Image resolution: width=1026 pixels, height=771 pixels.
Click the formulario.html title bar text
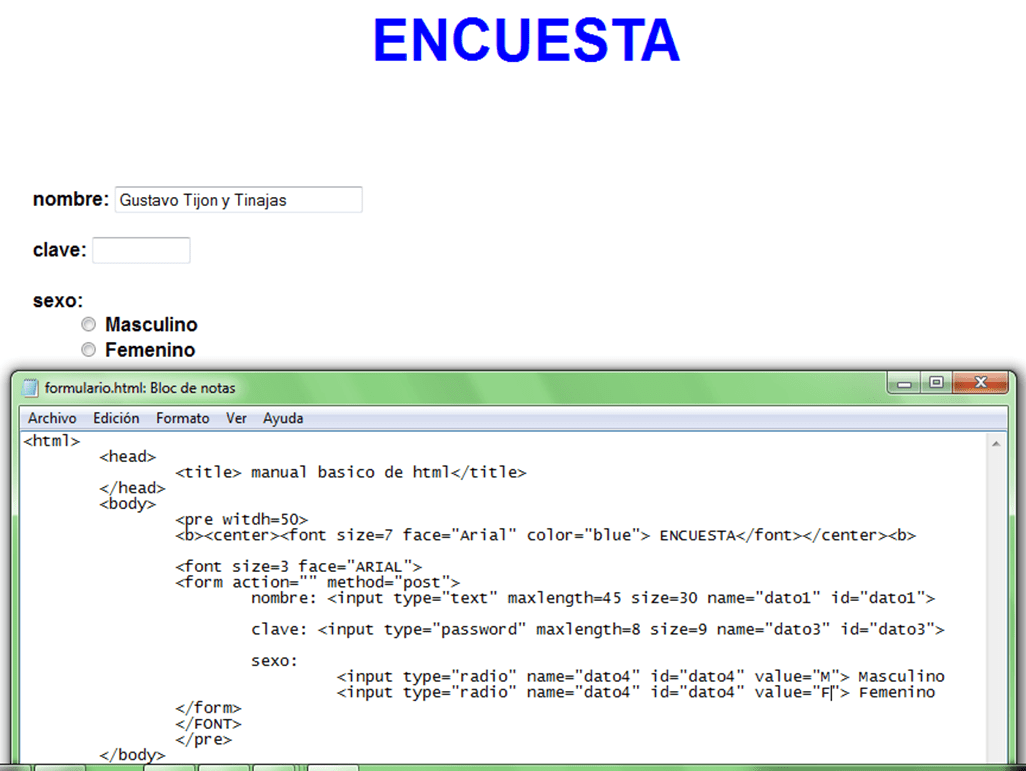coord(140,388)
